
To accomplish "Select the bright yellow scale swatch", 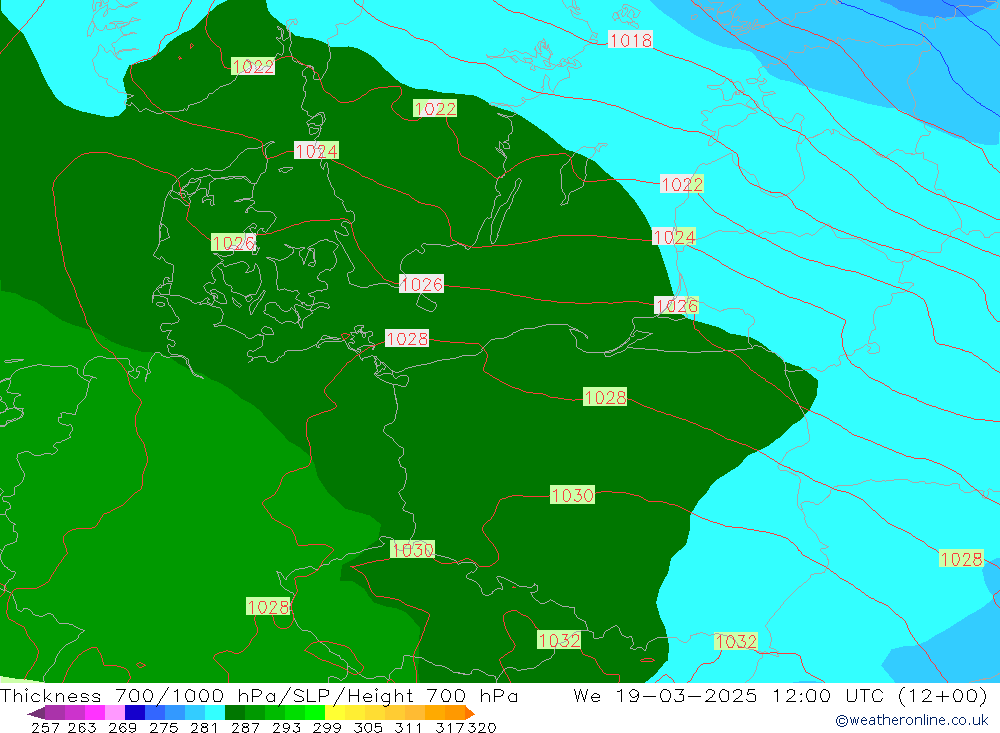I will (x=335, y=713).
